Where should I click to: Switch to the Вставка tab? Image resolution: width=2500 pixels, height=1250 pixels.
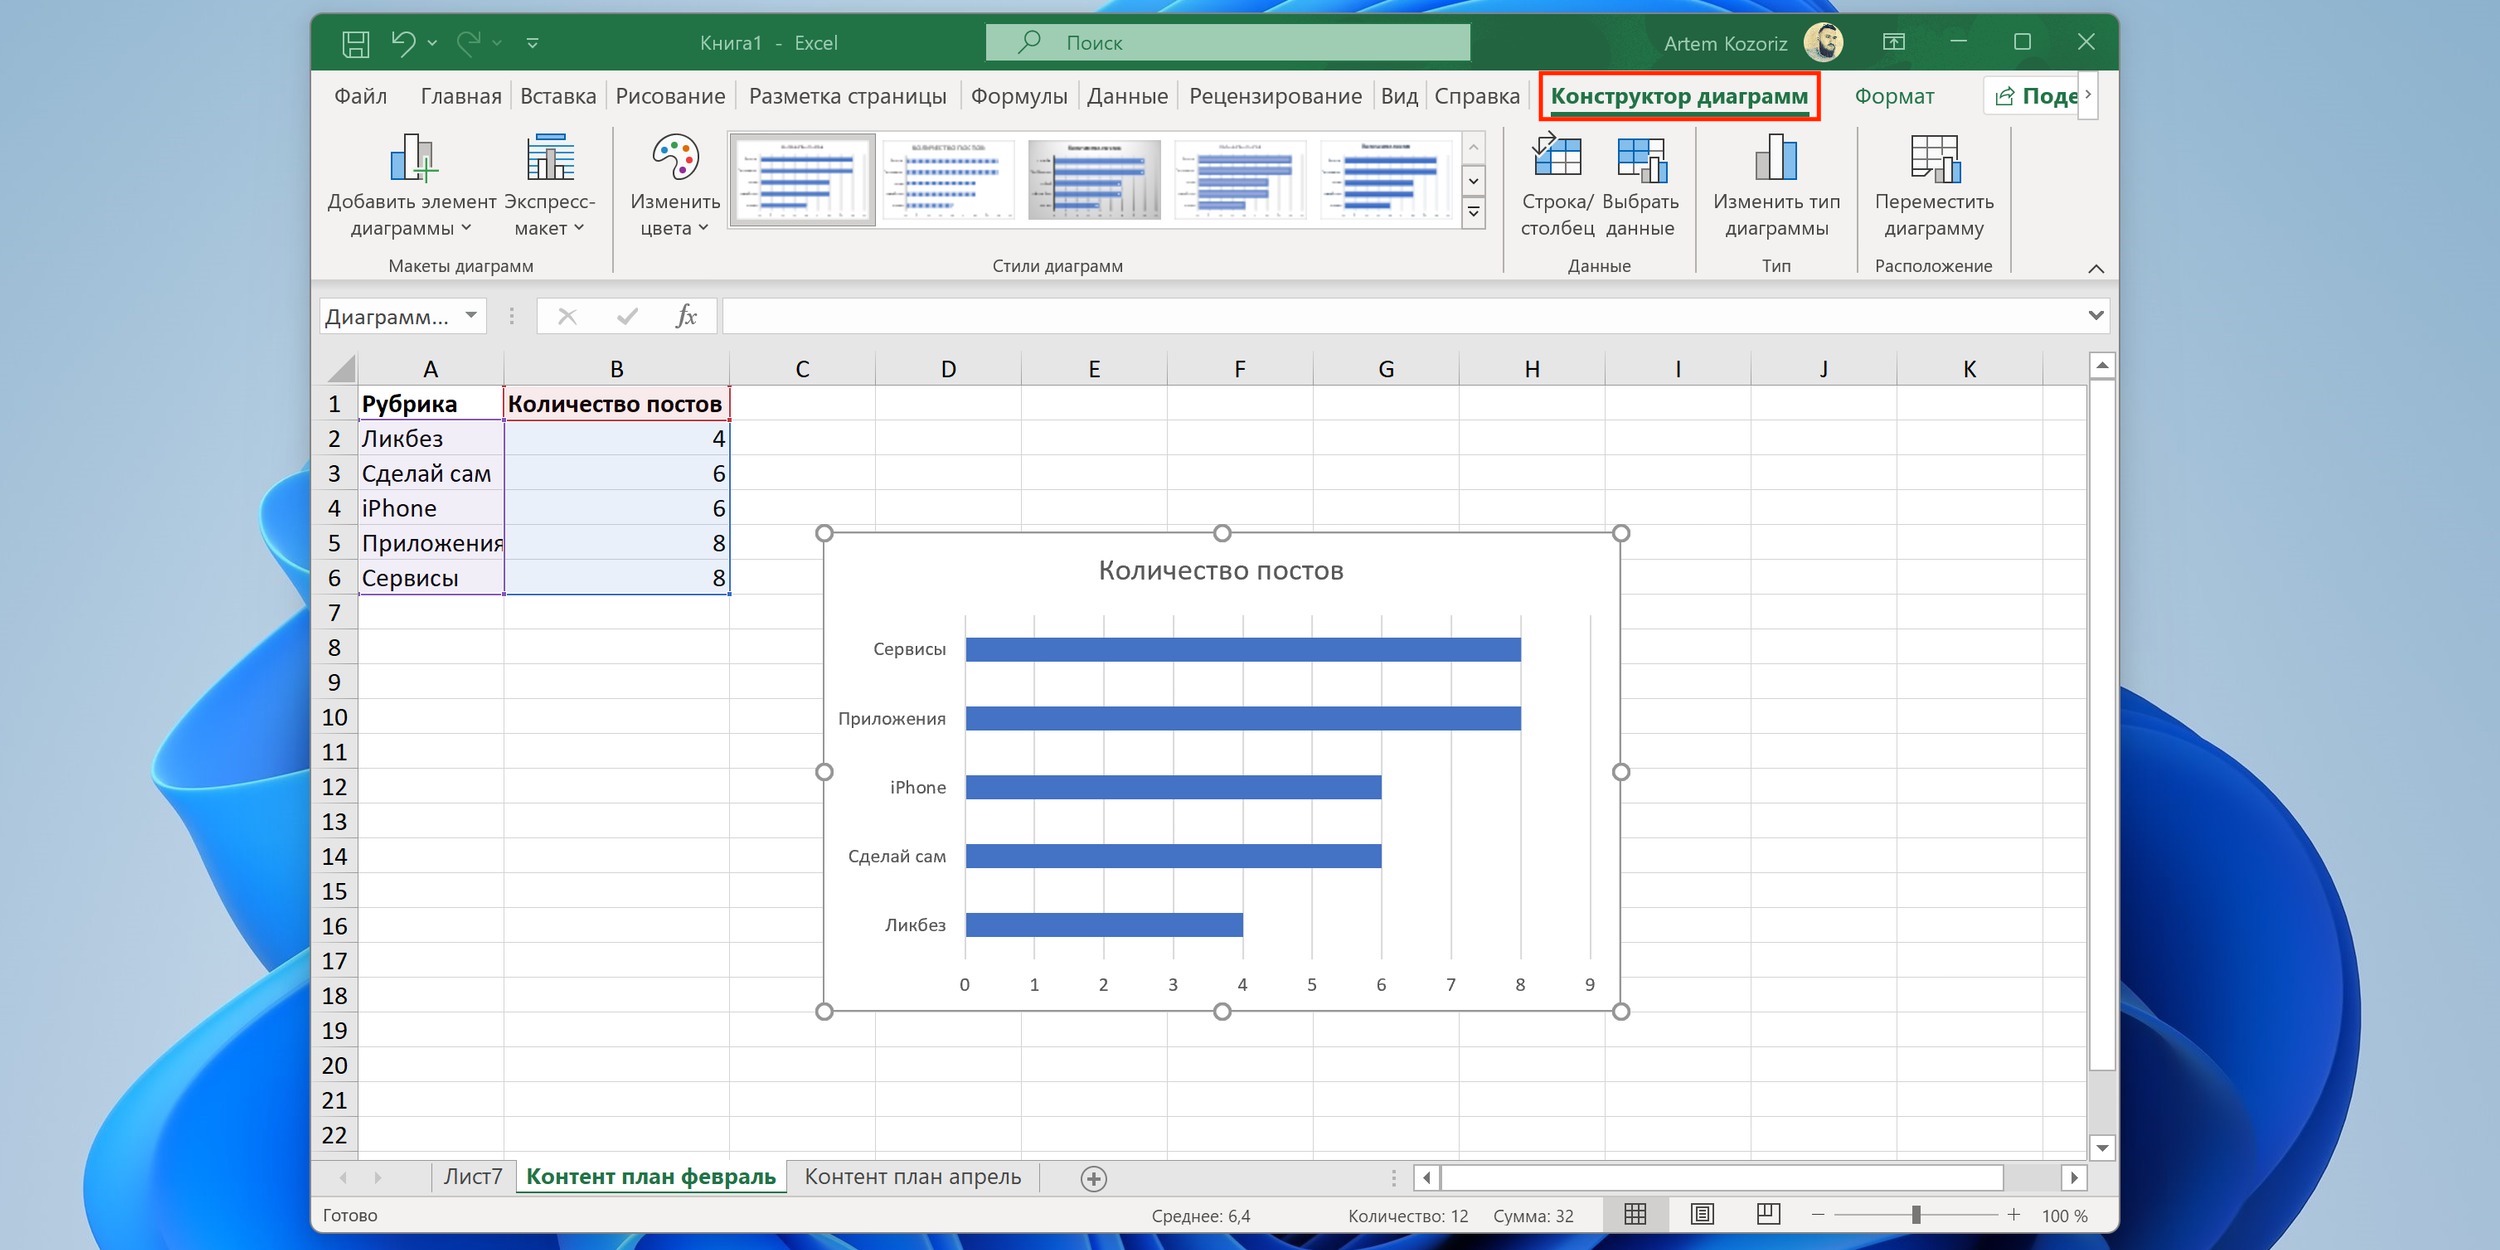(558, 96)
